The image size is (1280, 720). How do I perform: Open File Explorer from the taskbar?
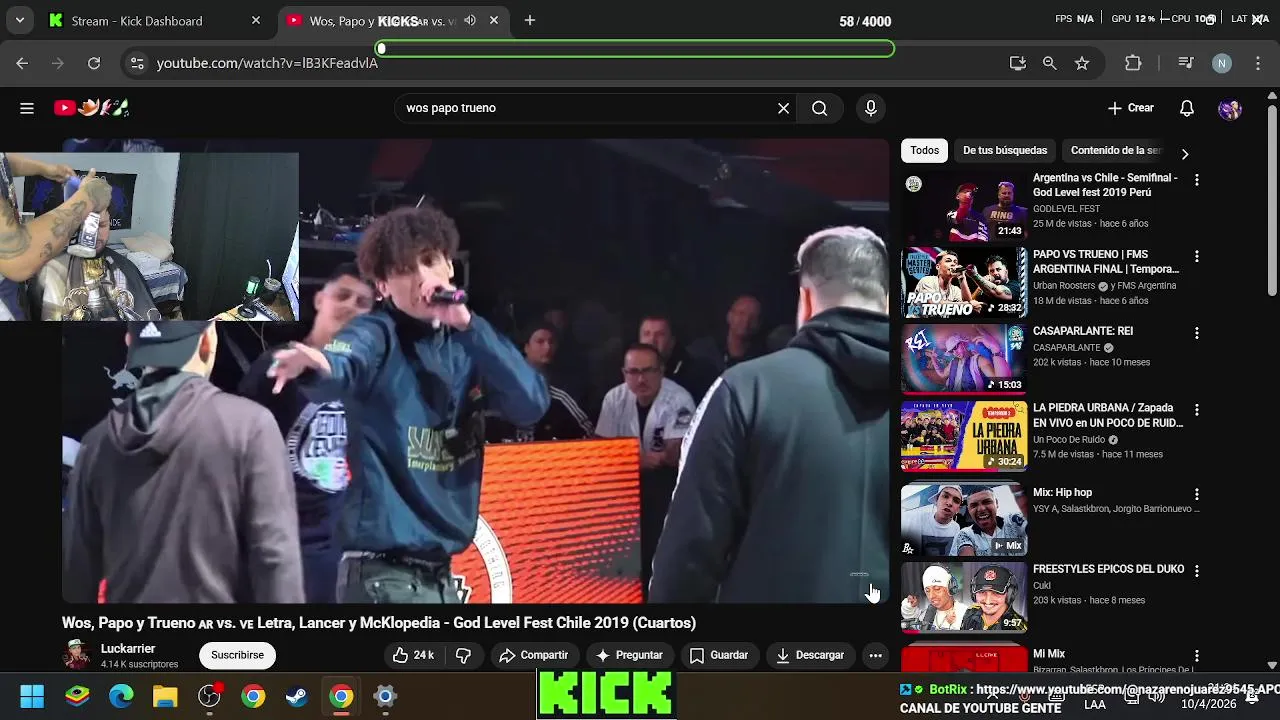coord(165,696)
